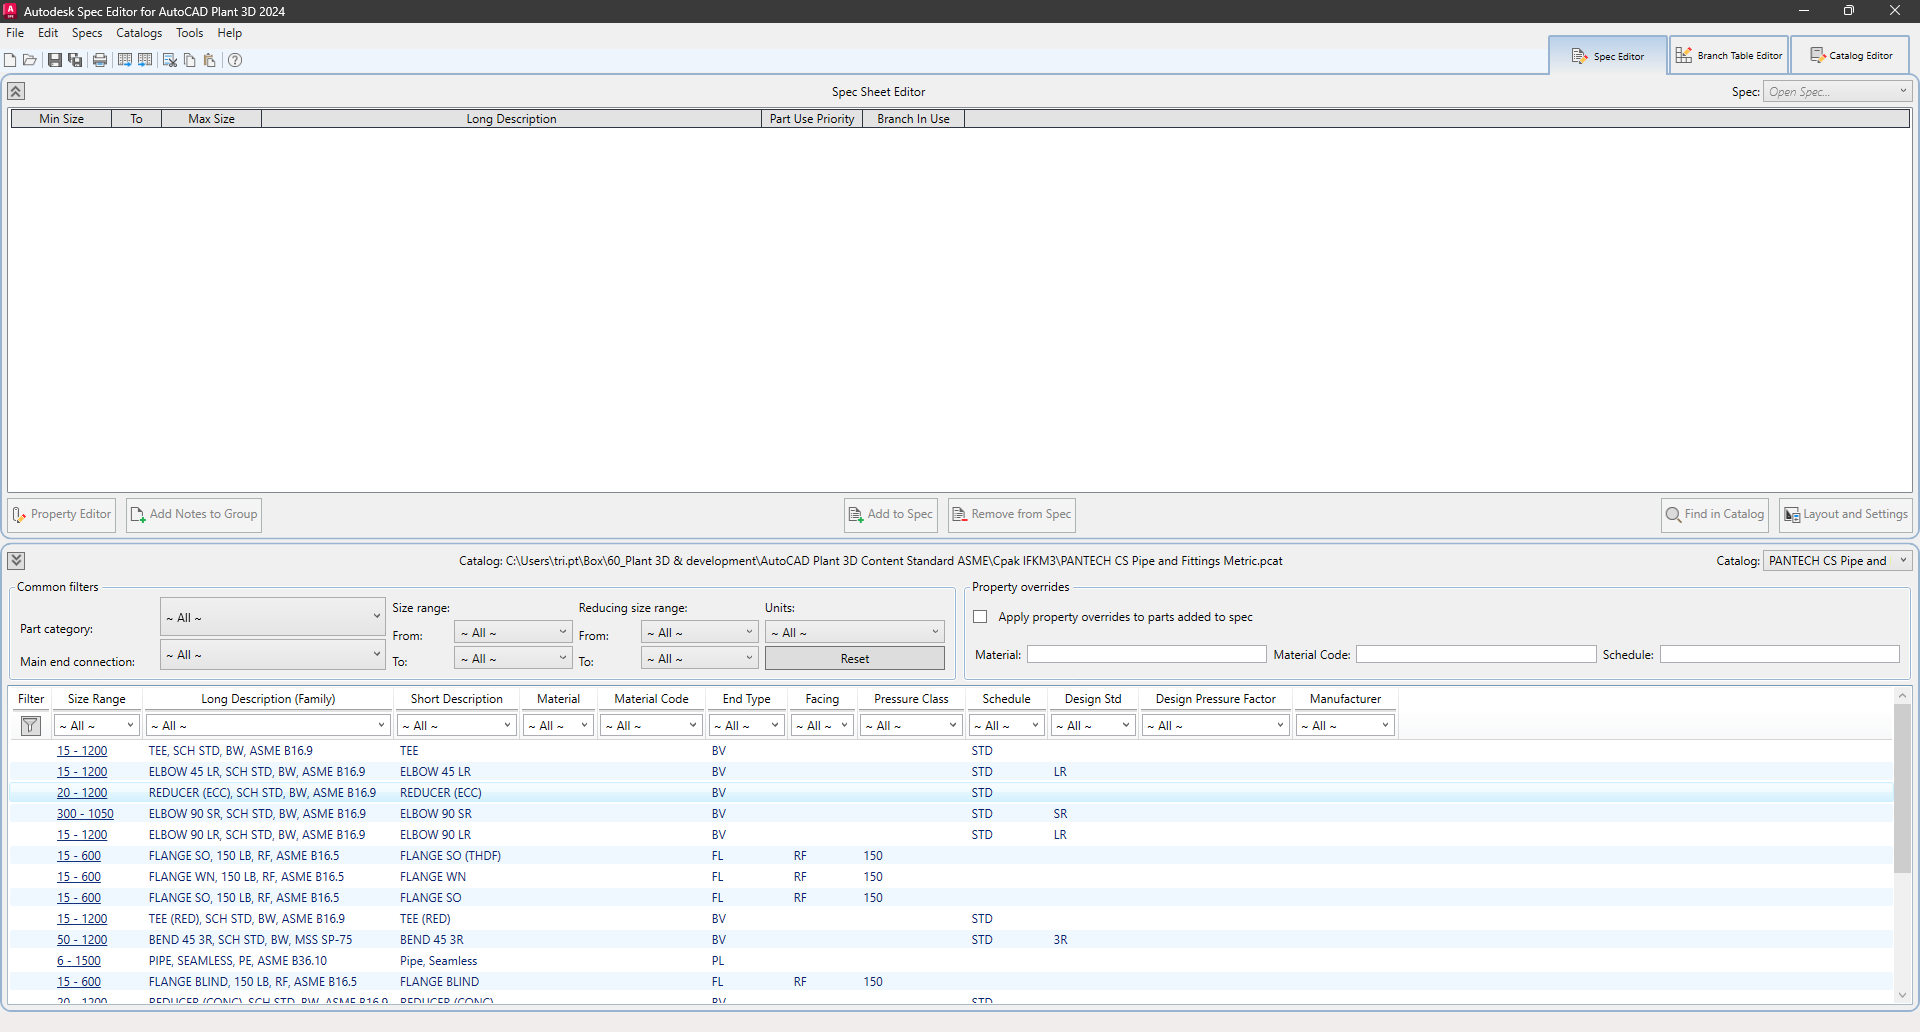
Task: Click the funnel Filter icon
Action: (x=31, y=726)
